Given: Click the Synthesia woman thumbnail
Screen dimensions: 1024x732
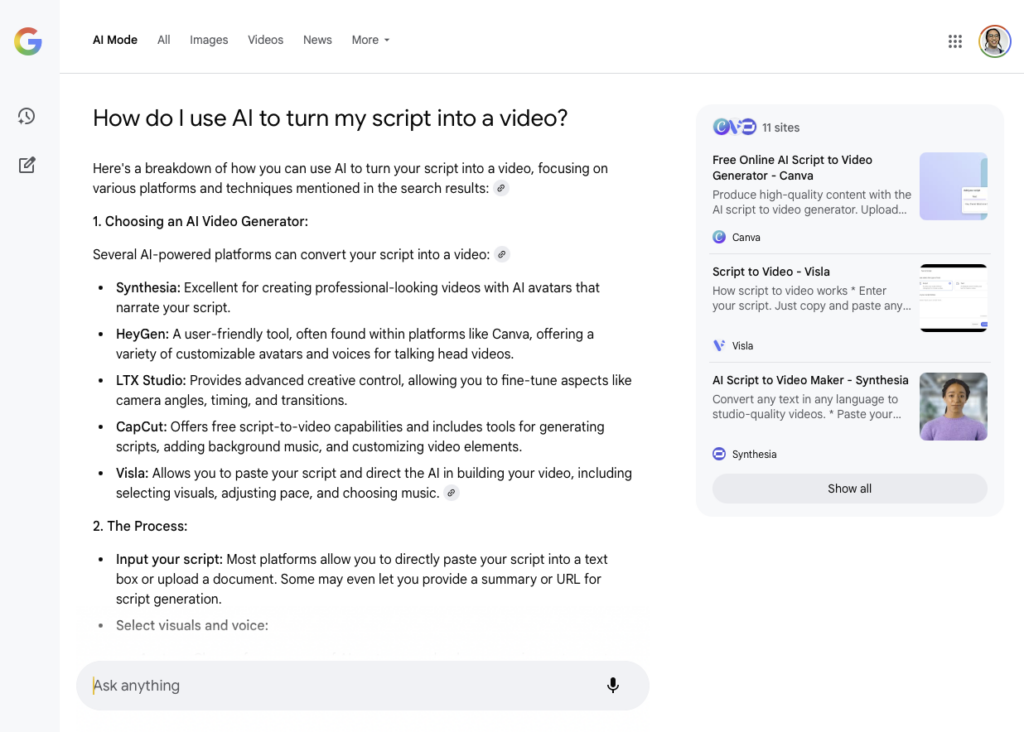Looking at the screenshot, I should pos(953,406).
